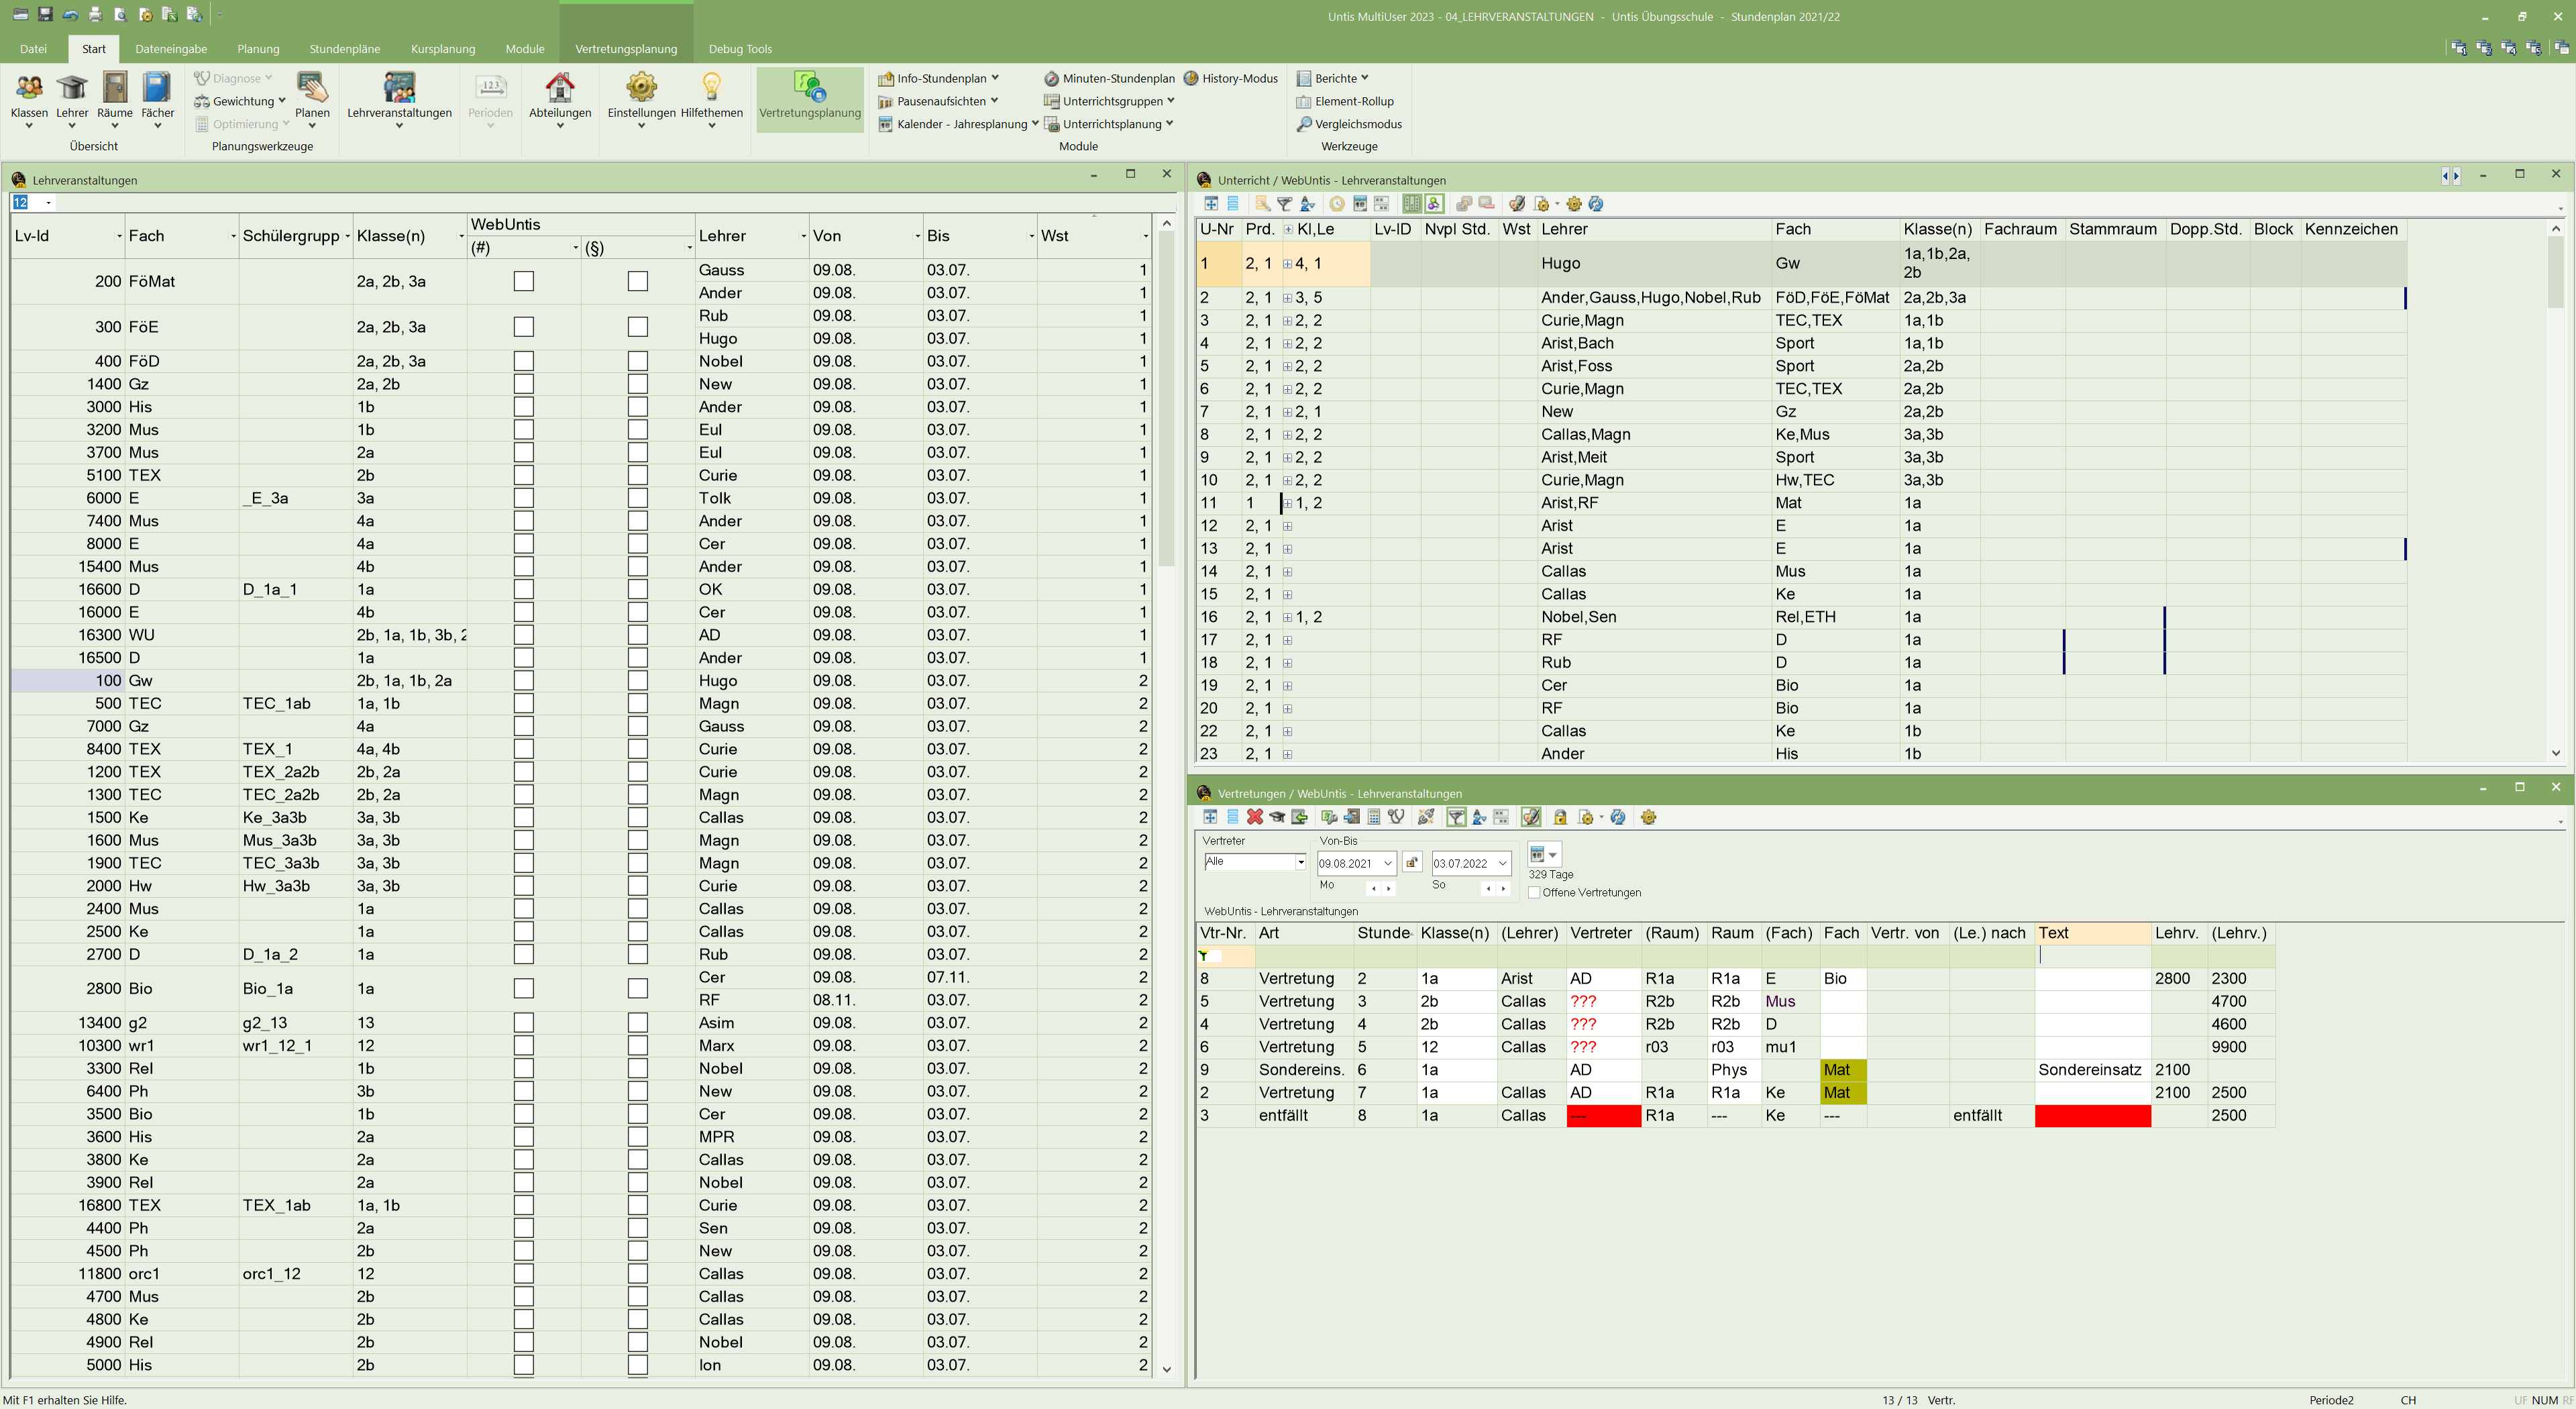Image resolution: width=2576 pixels, height=1409 pixels.
Task: Open the Gewichtung dropdown
Action: coord(240,101)
